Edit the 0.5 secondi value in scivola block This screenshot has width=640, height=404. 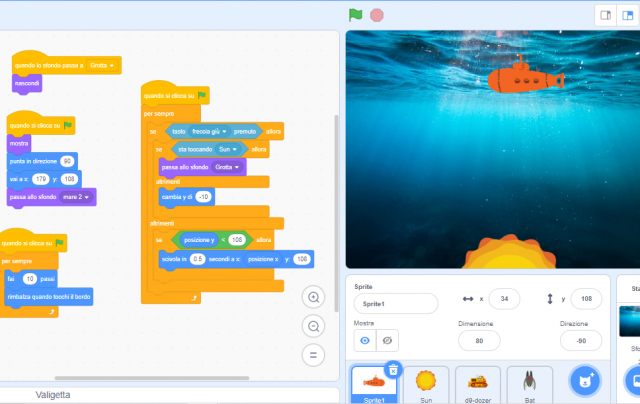(198, 259)
